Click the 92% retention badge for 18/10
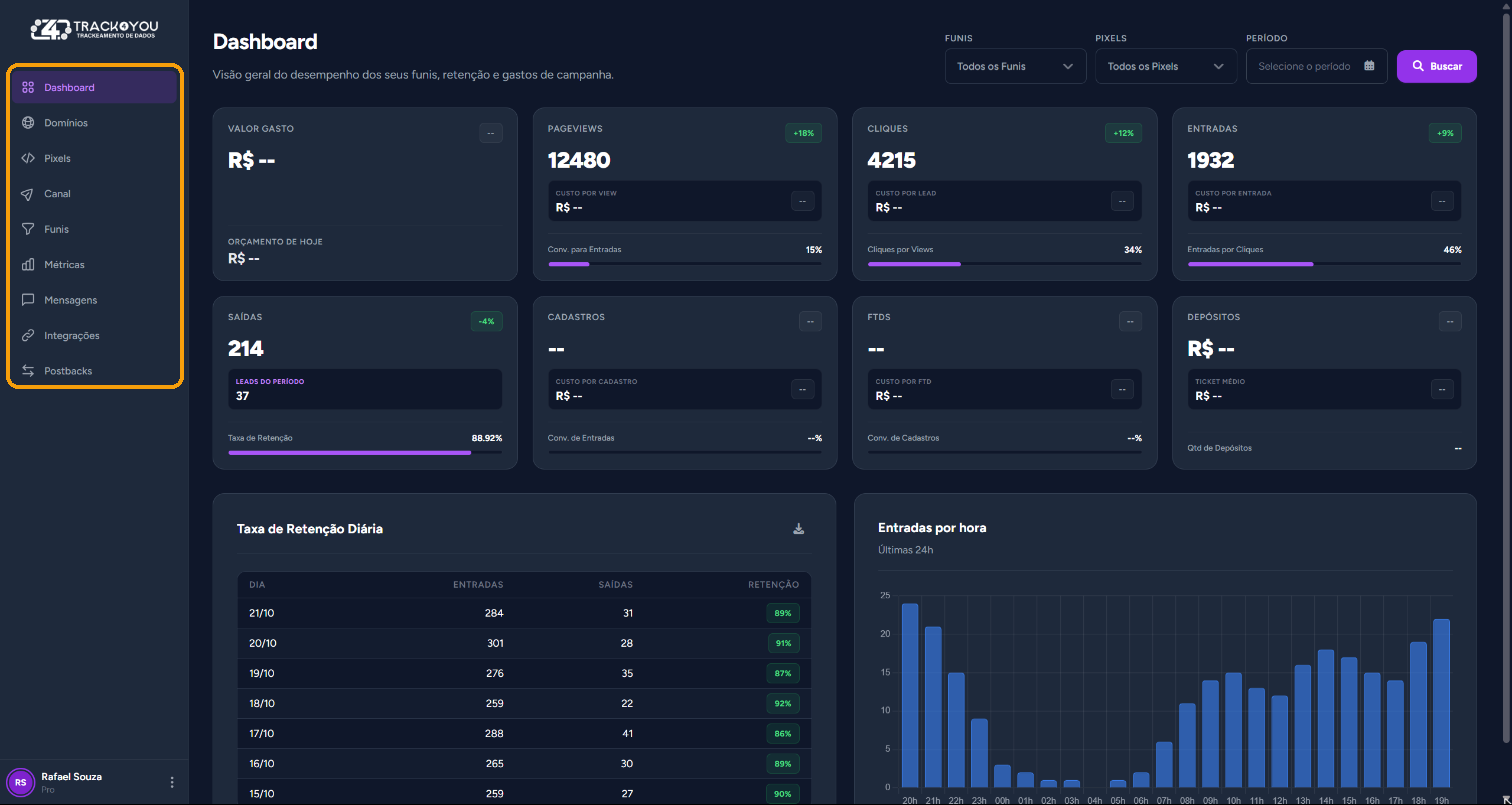1512x805 pixels. (783, 704)
